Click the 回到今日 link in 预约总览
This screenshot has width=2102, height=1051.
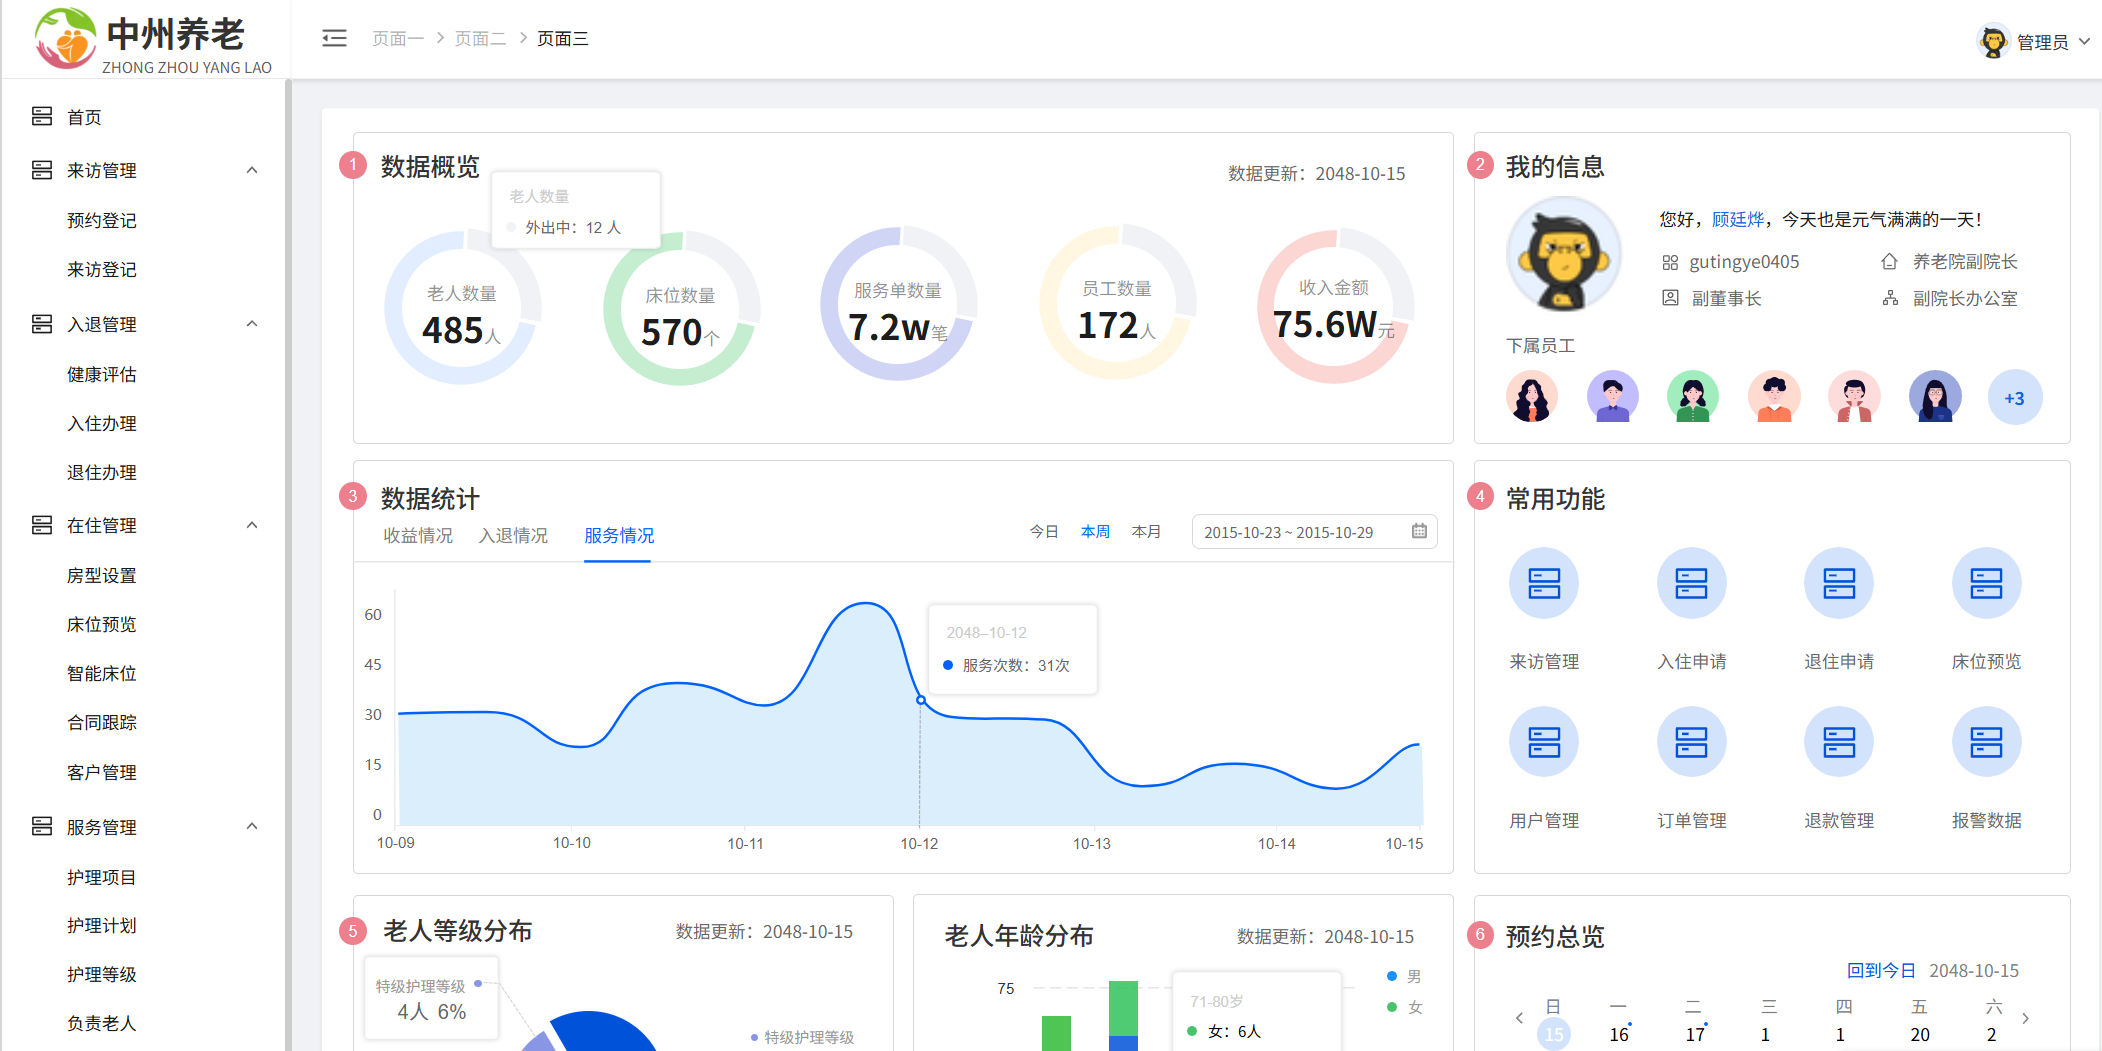(1881, 969)
